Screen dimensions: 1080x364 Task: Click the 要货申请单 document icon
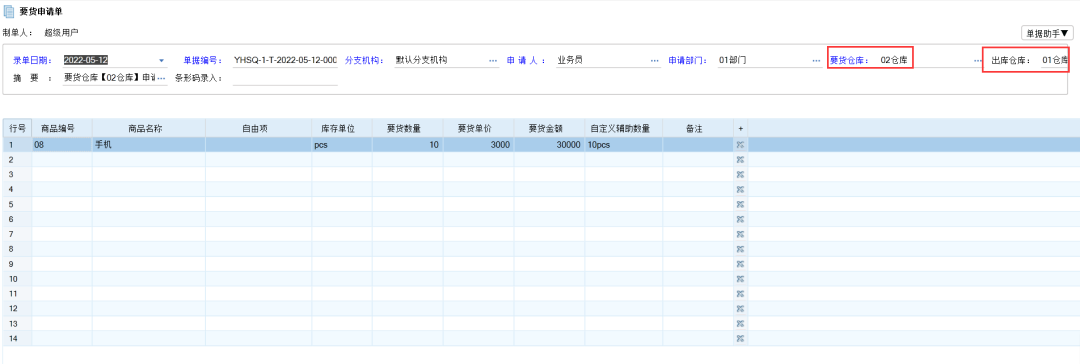pos(9,12)
